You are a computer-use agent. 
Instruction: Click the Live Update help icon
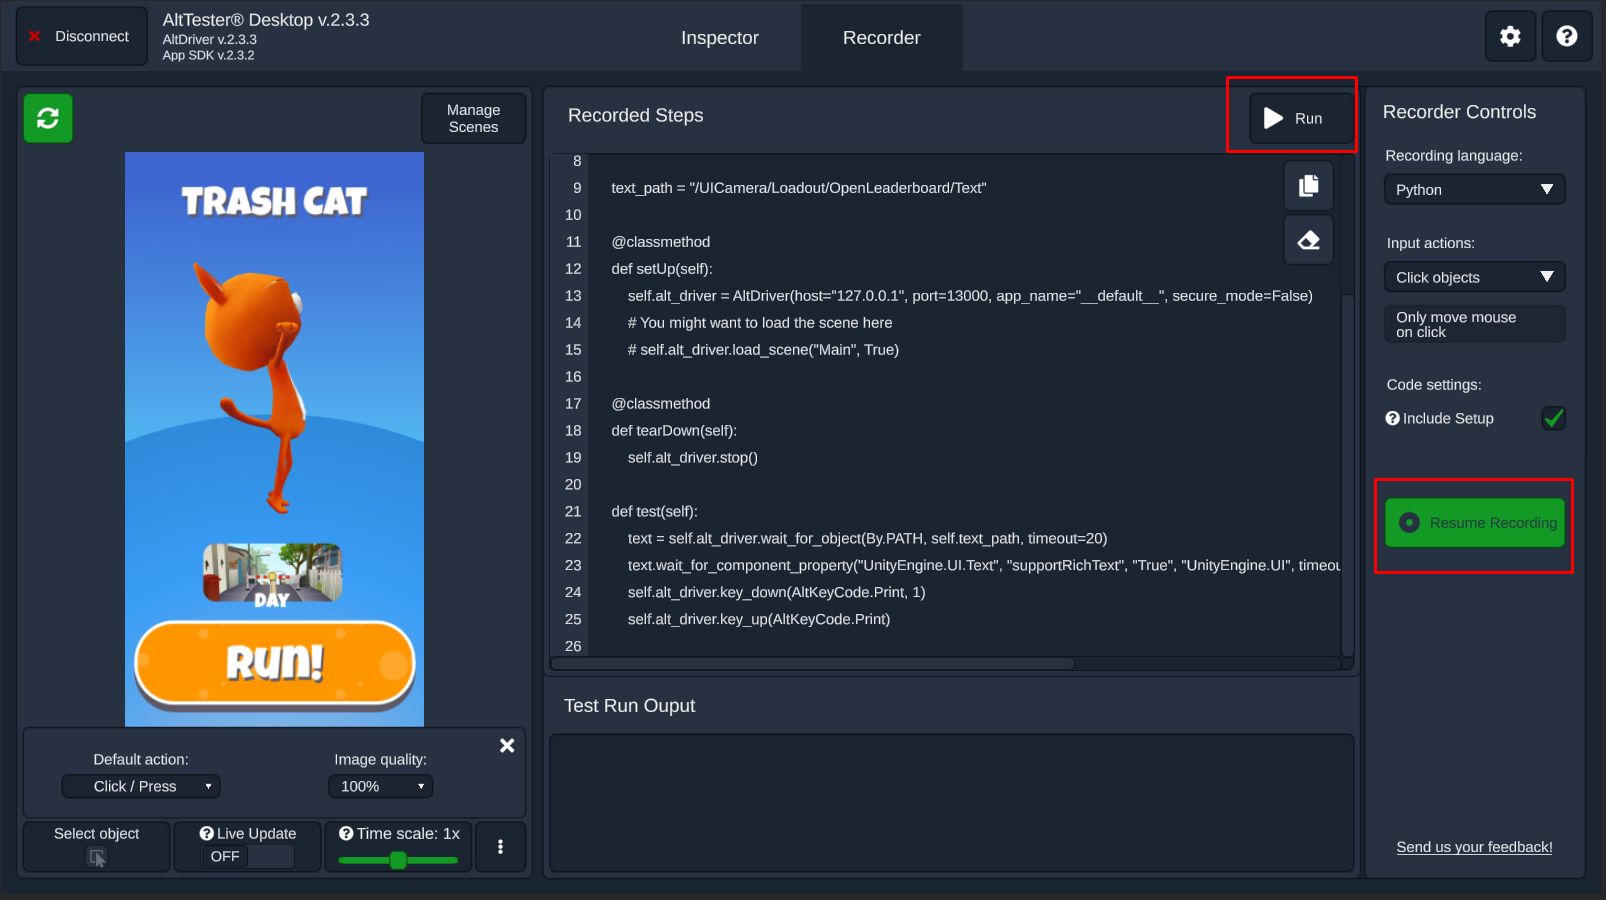pyautogui.click(x=206, y=834)
